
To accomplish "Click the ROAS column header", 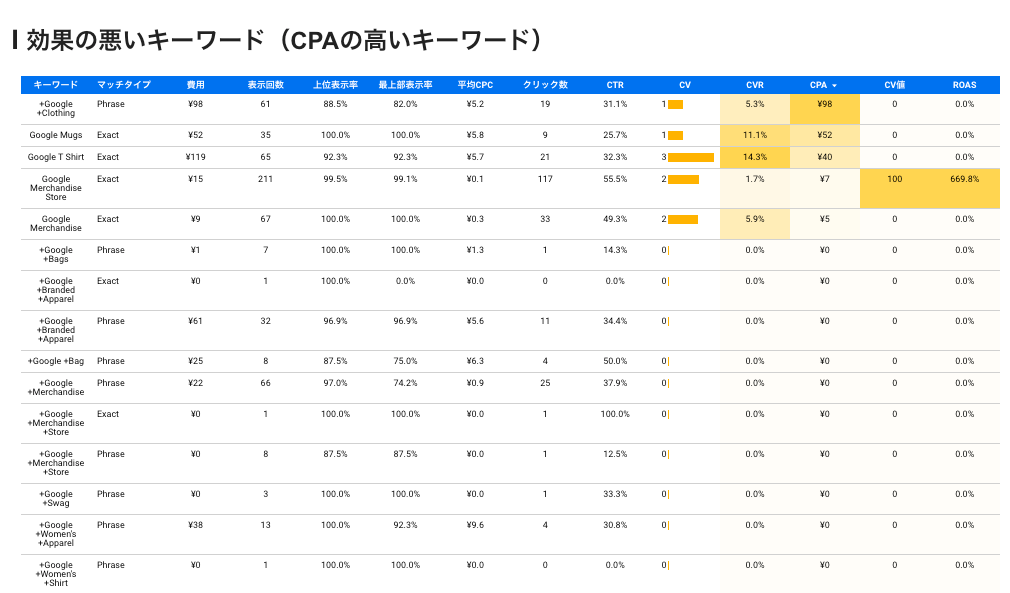I will 965,85.
